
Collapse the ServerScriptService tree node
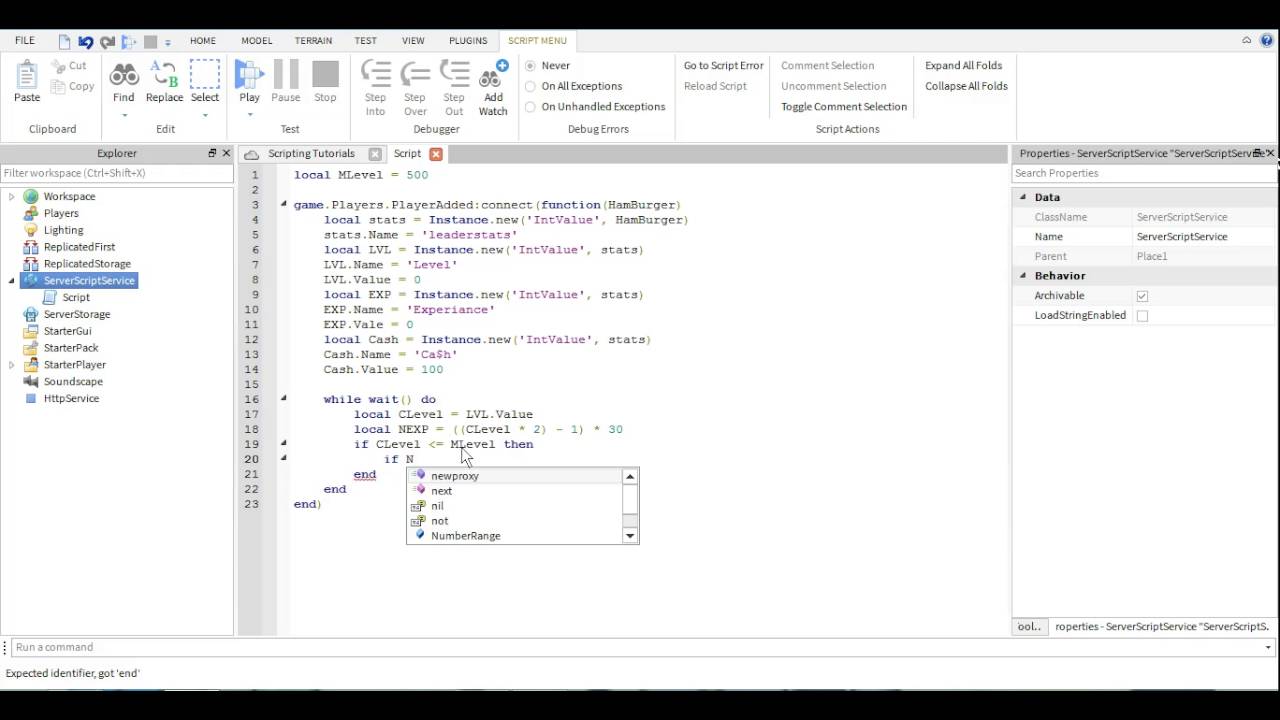tap(12, 281)
